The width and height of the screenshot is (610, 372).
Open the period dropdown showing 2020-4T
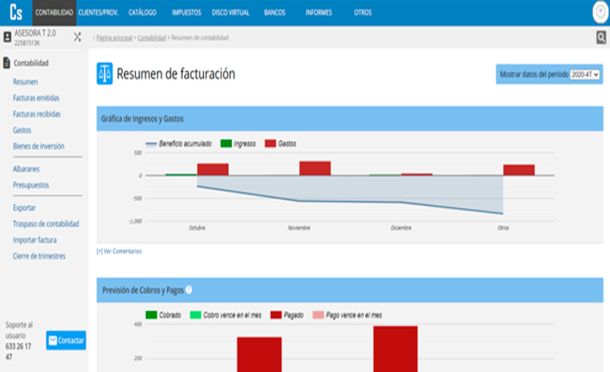point(584,74)
